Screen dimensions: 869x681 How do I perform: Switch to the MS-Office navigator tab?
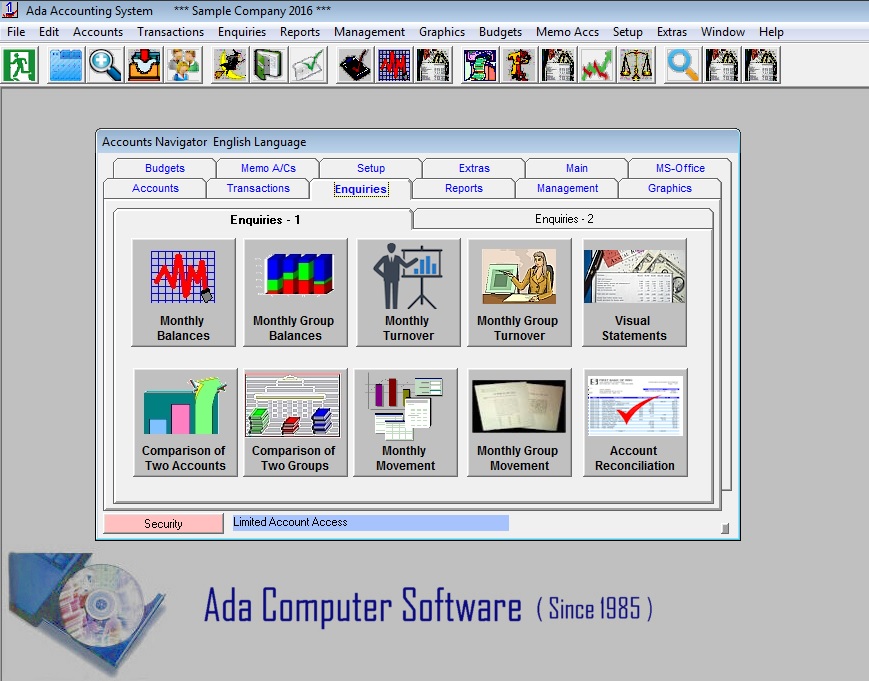680,168
